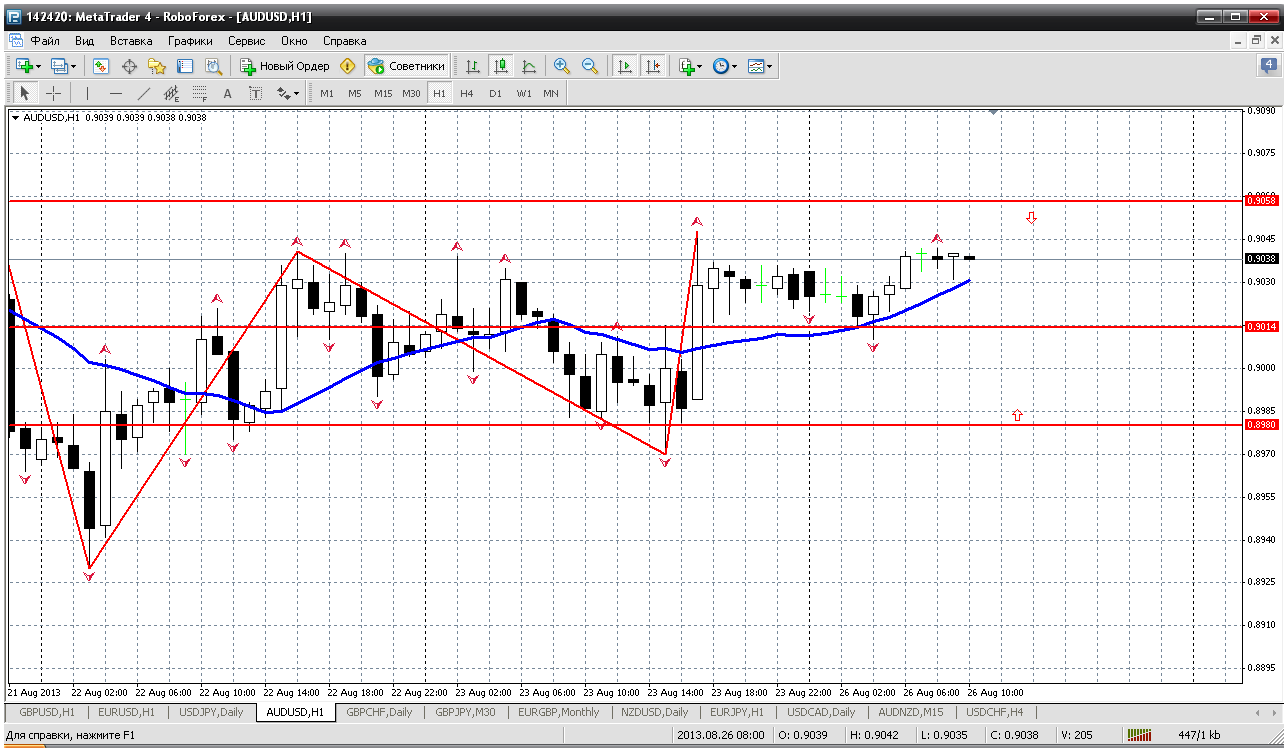The image size is (1288, 748).
Task: Select the arrow cursor tool
Action: point(25,93)
